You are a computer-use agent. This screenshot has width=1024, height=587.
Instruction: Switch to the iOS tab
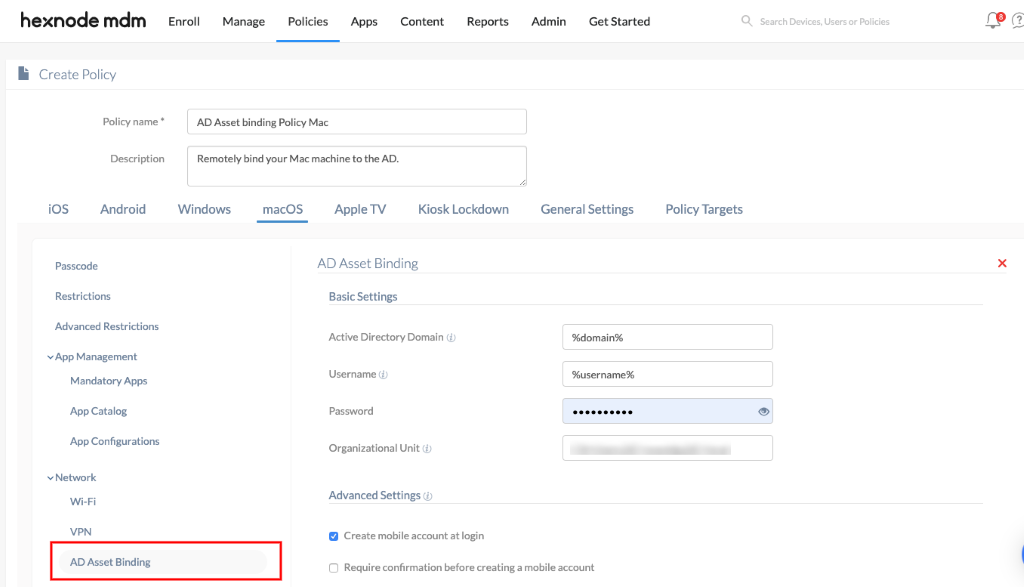tap(58, 209)
